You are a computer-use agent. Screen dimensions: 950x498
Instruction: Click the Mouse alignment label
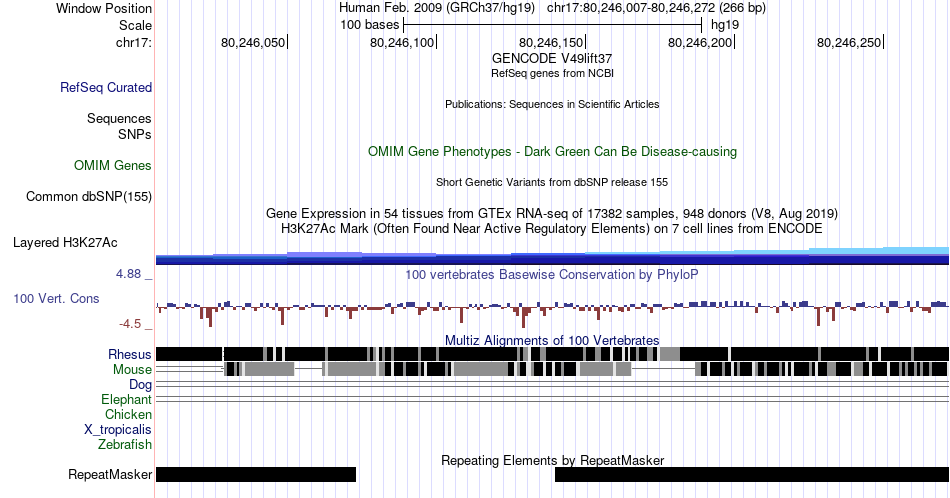132,369
